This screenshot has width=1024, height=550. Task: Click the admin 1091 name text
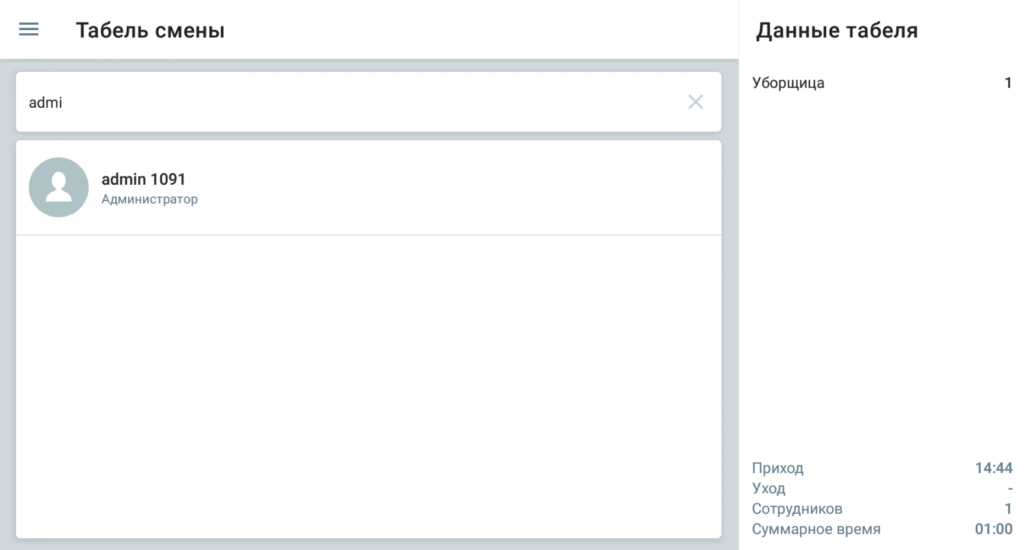143,179
